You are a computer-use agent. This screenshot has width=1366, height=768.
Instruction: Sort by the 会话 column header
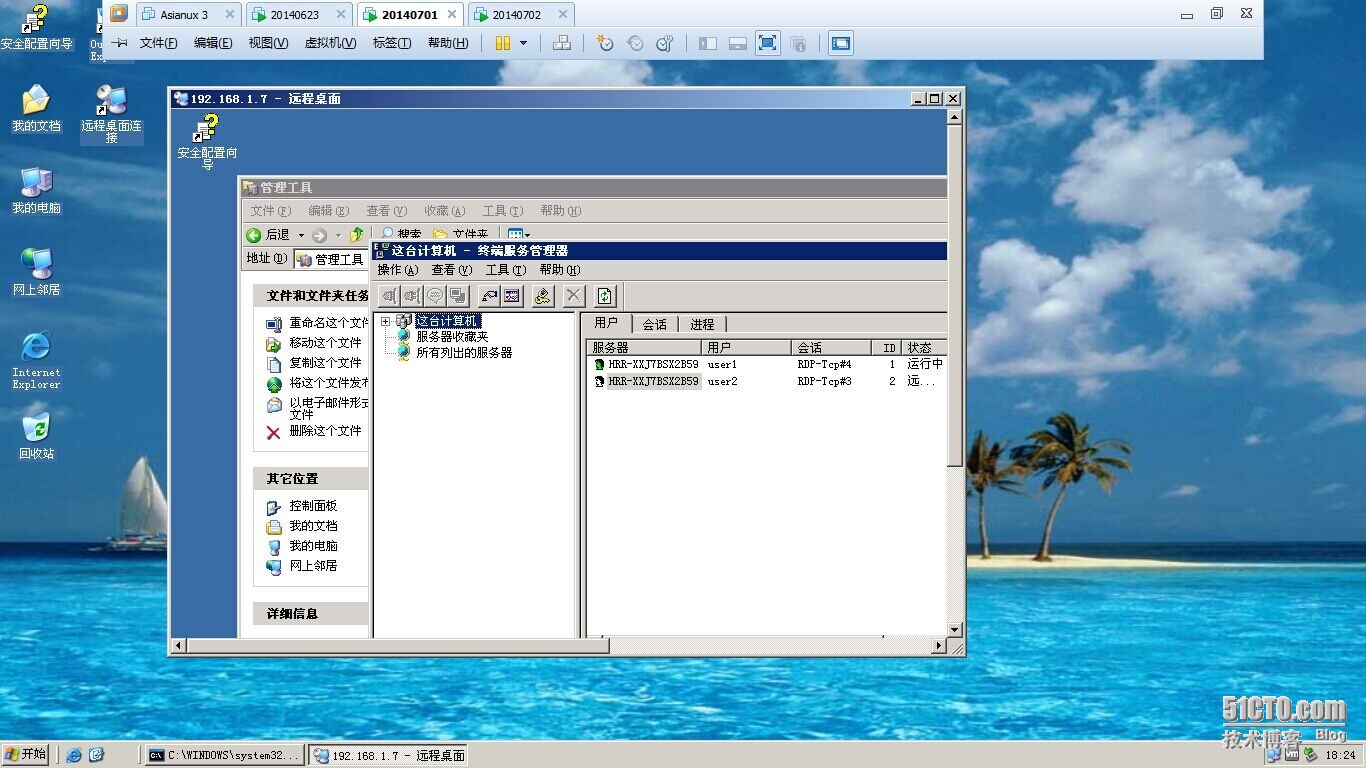click(831, 347)
